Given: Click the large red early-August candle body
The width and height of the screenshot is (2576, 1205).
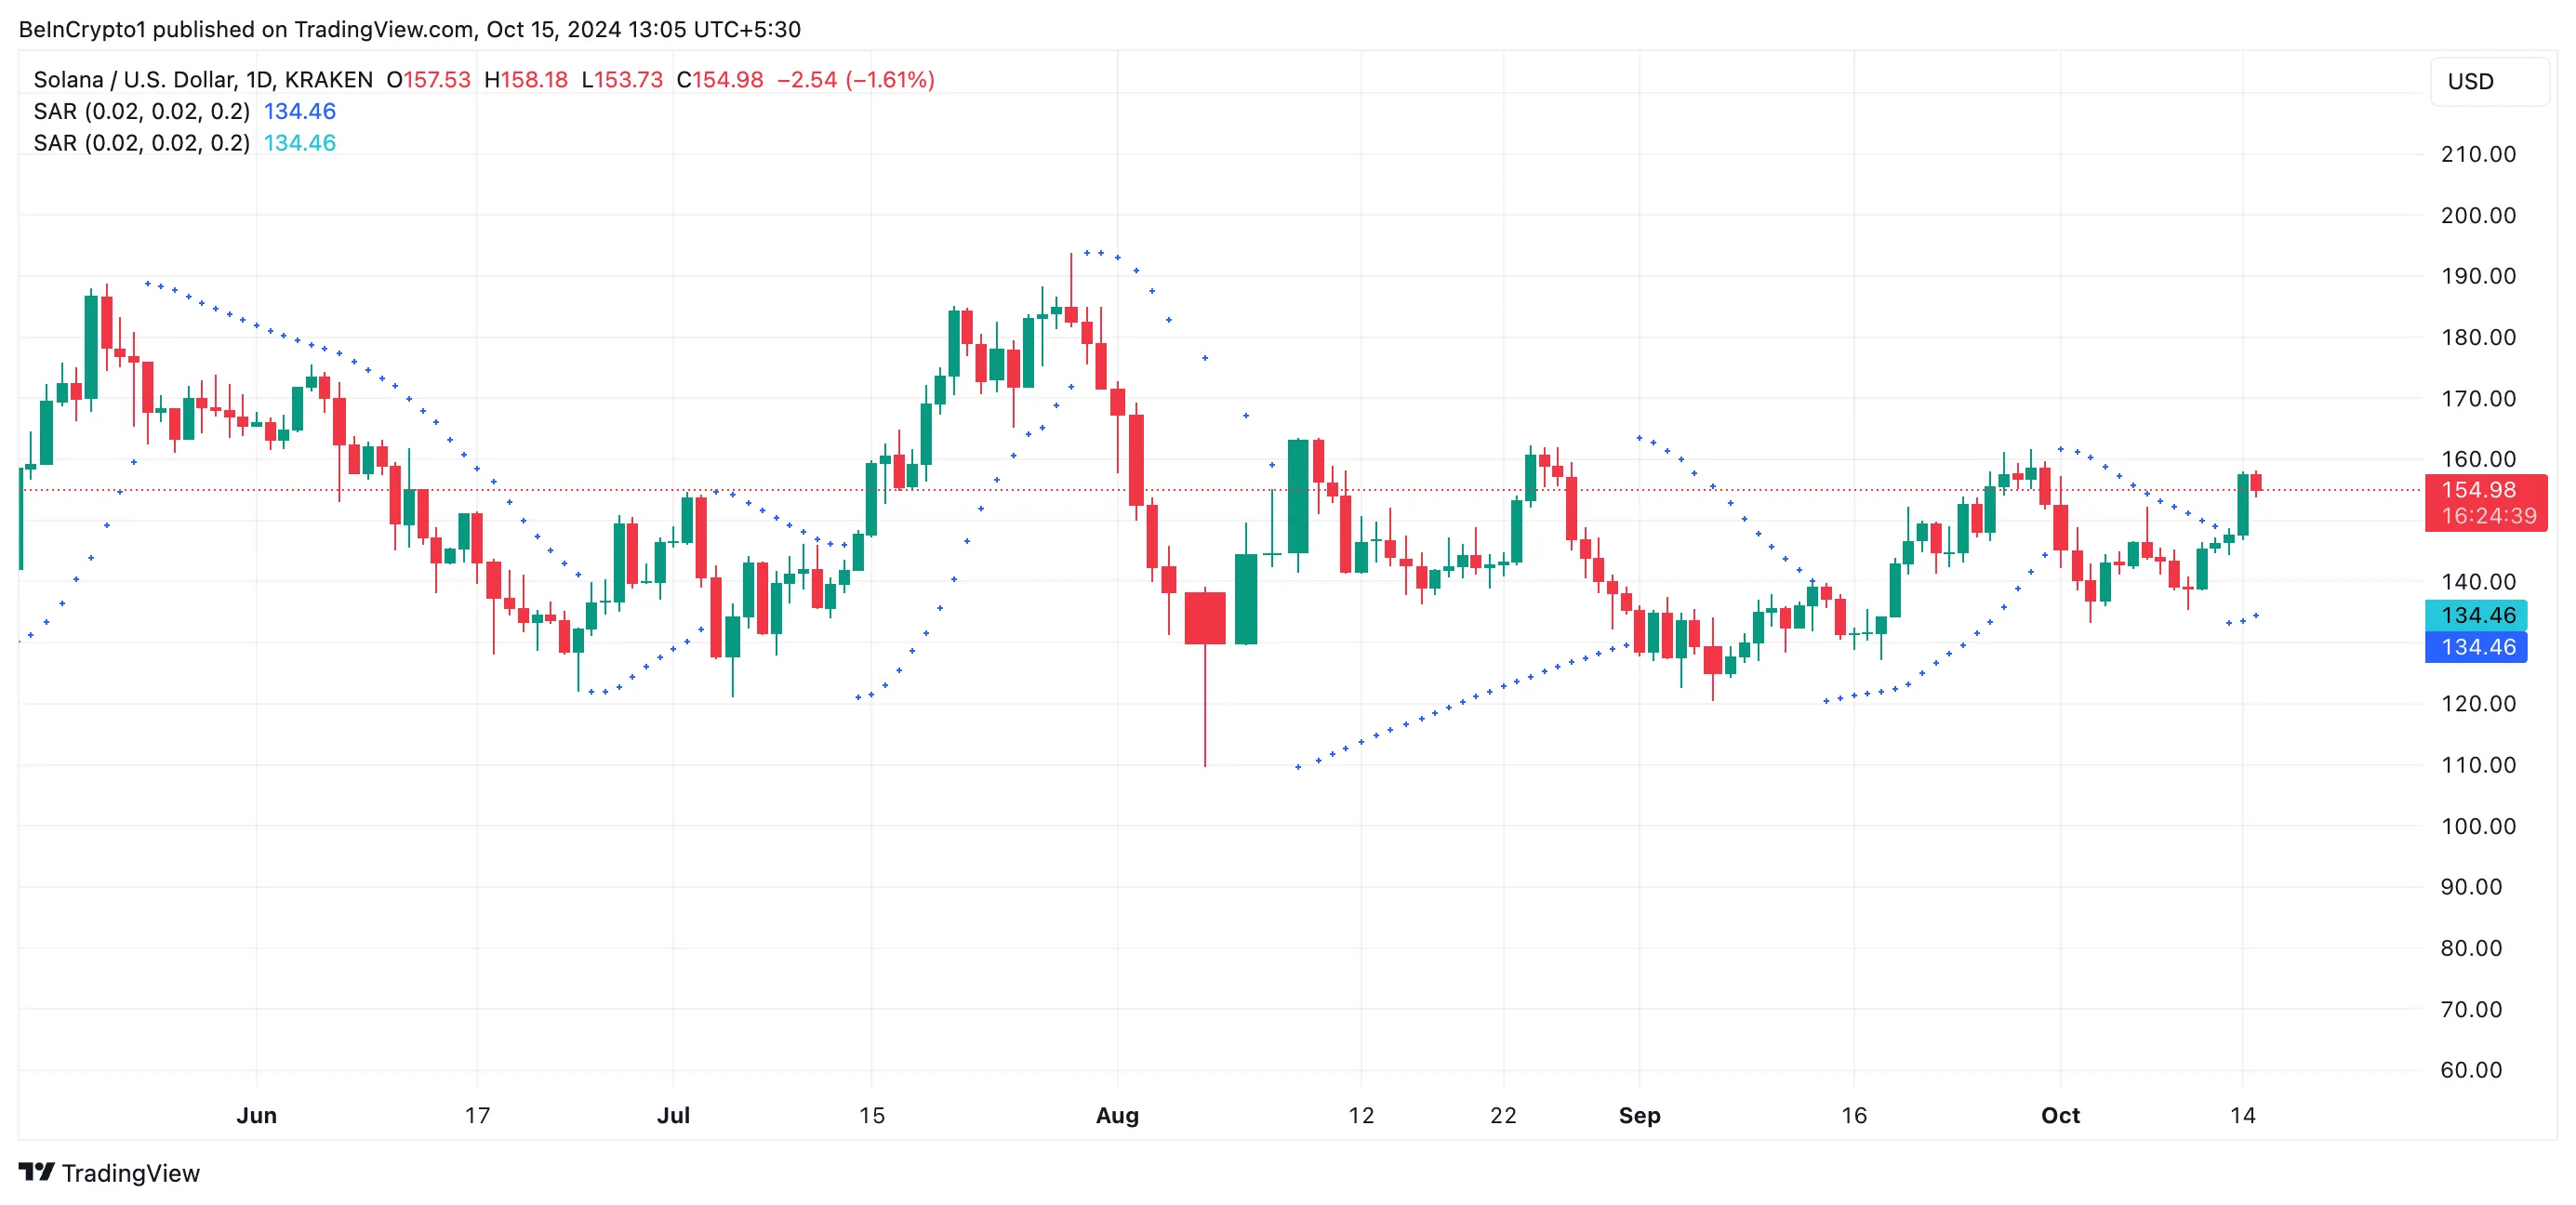Looking at the screenshot, I should pos(1205,618).
